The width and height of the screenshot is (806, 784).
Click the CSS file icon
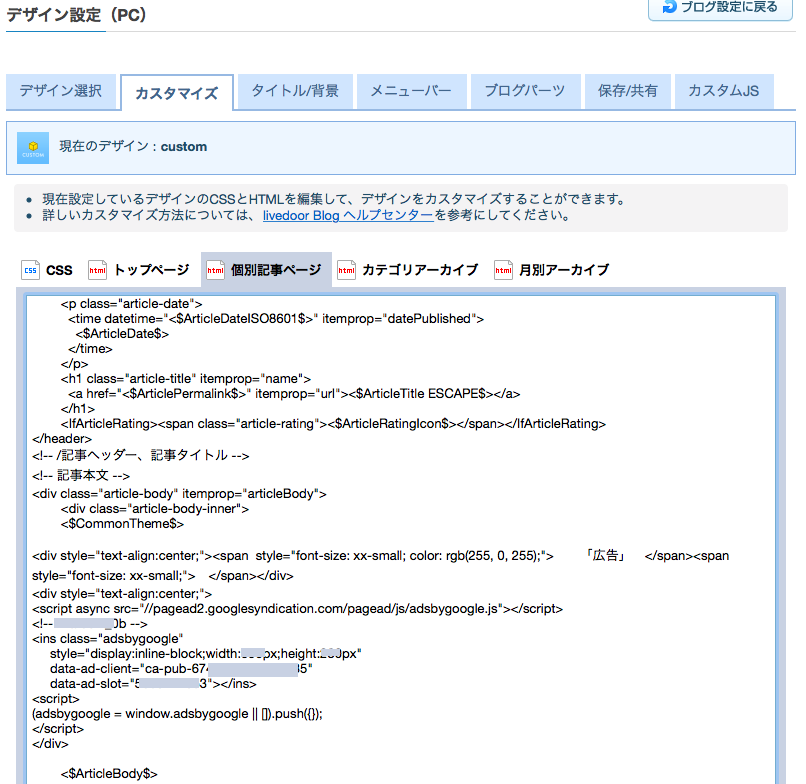(x=30, y=270)
